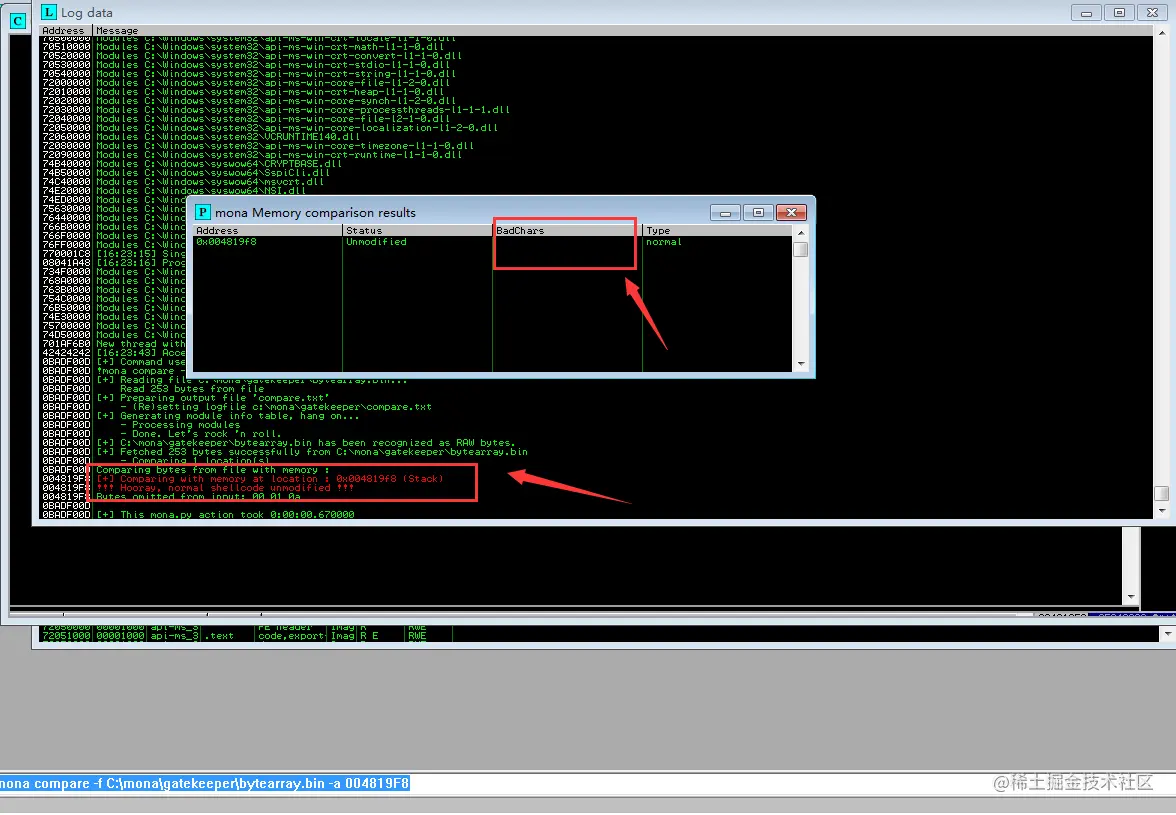Close the Log data window
Viewport: 1176px width, 815px height.
1152,13
